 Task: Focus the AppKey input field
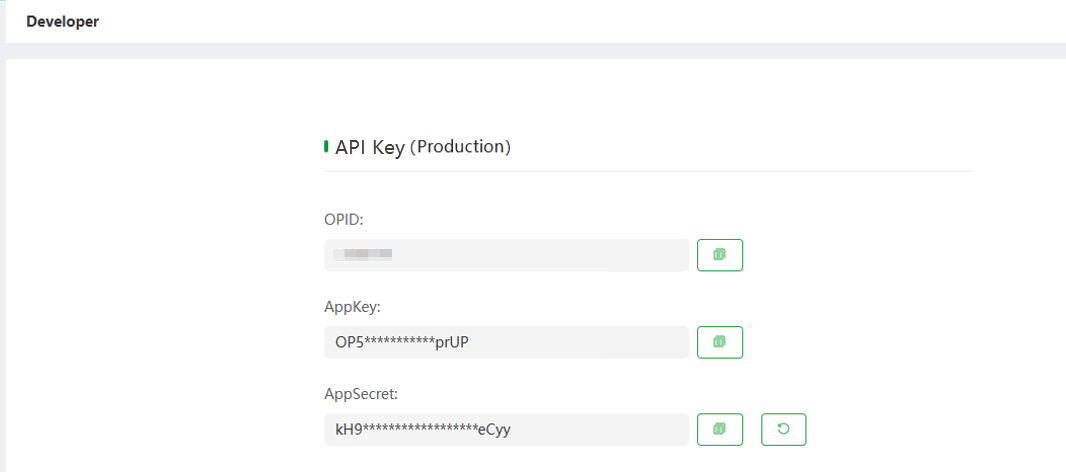[590, 342]
